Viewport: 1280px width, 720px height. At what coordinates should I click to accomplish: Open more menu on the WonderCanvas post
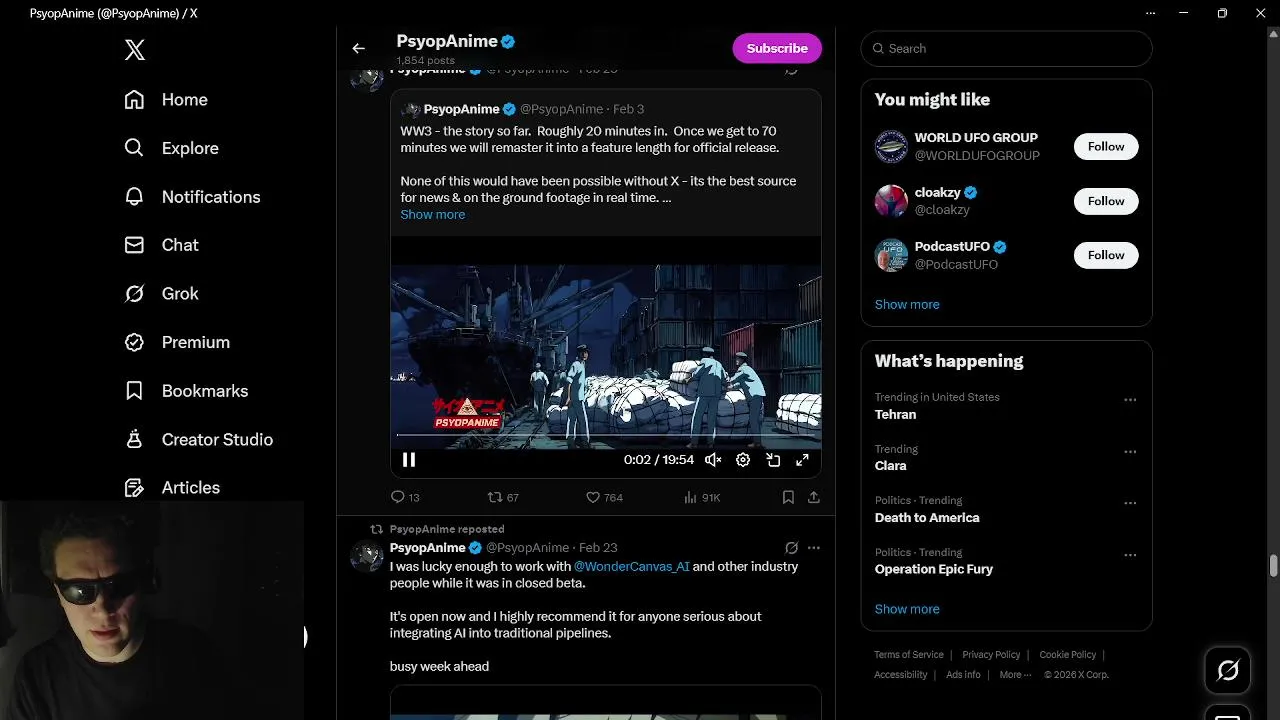click(x=814, y=548)
